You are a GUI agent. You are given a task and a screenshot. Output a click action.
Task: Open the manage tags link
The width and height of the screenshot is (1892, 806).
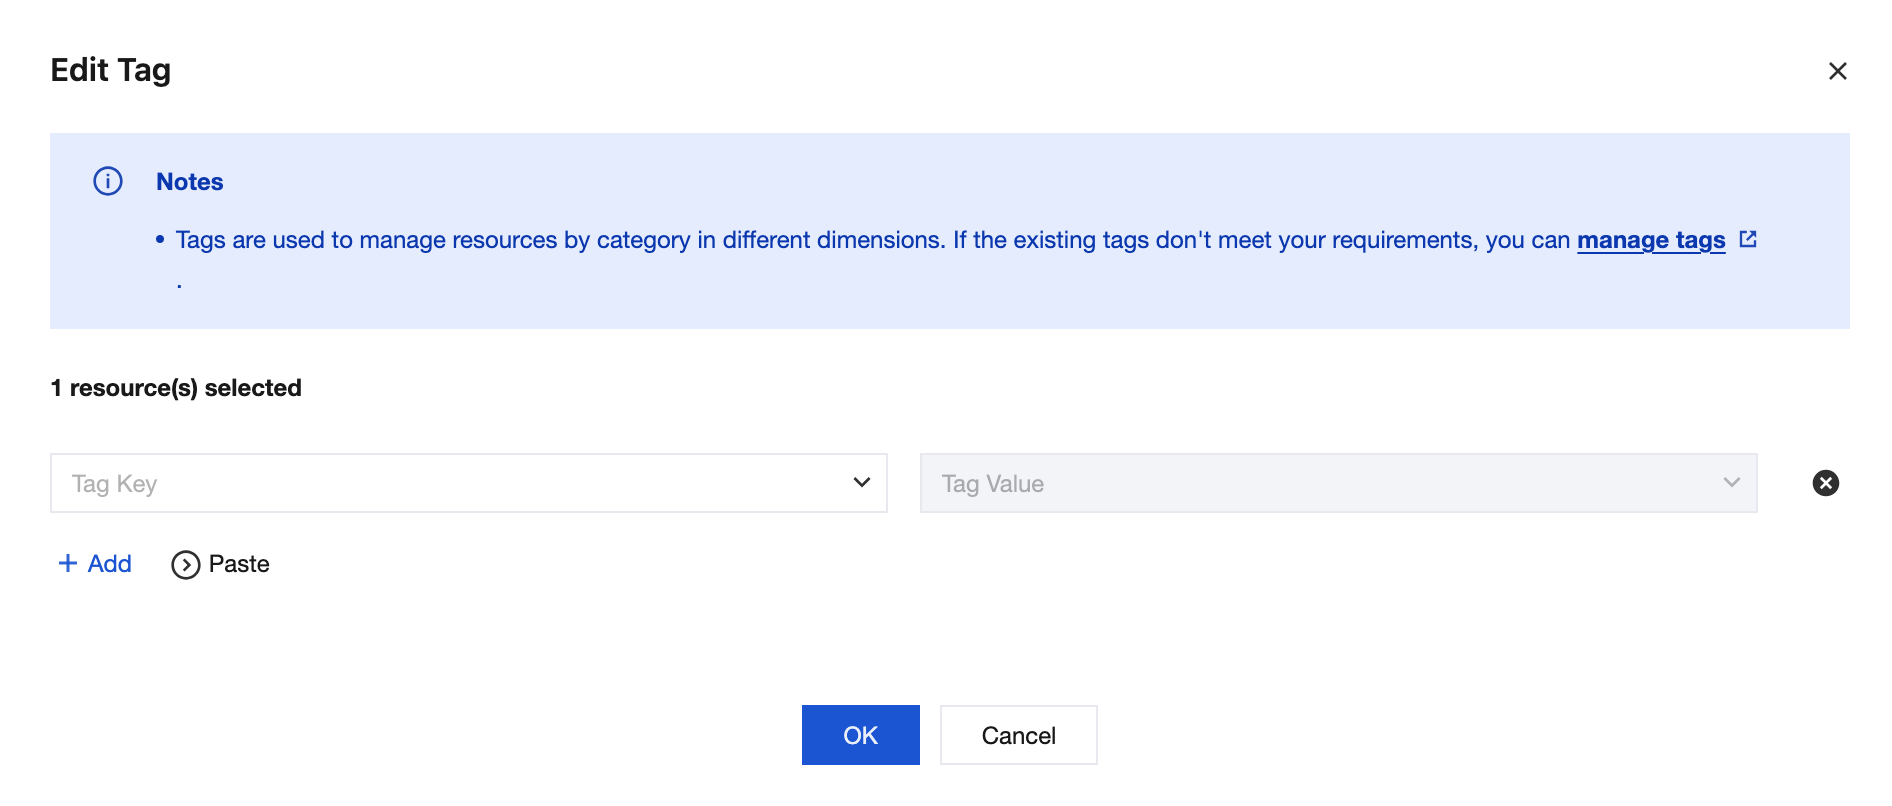point(1650,240)
